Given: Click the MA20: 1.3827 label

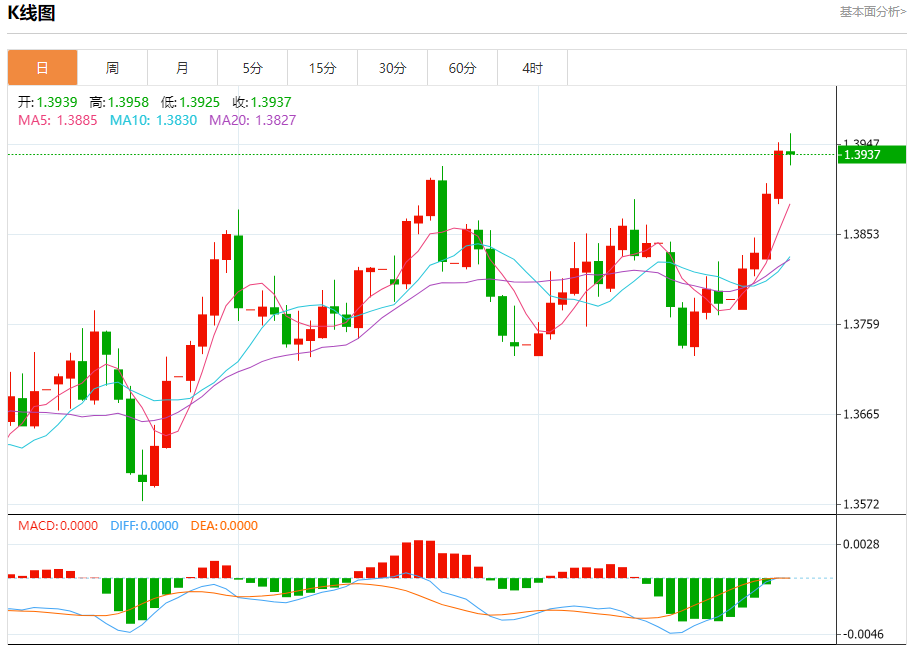Looking at the screenshot, I should (x=252, y=120).
